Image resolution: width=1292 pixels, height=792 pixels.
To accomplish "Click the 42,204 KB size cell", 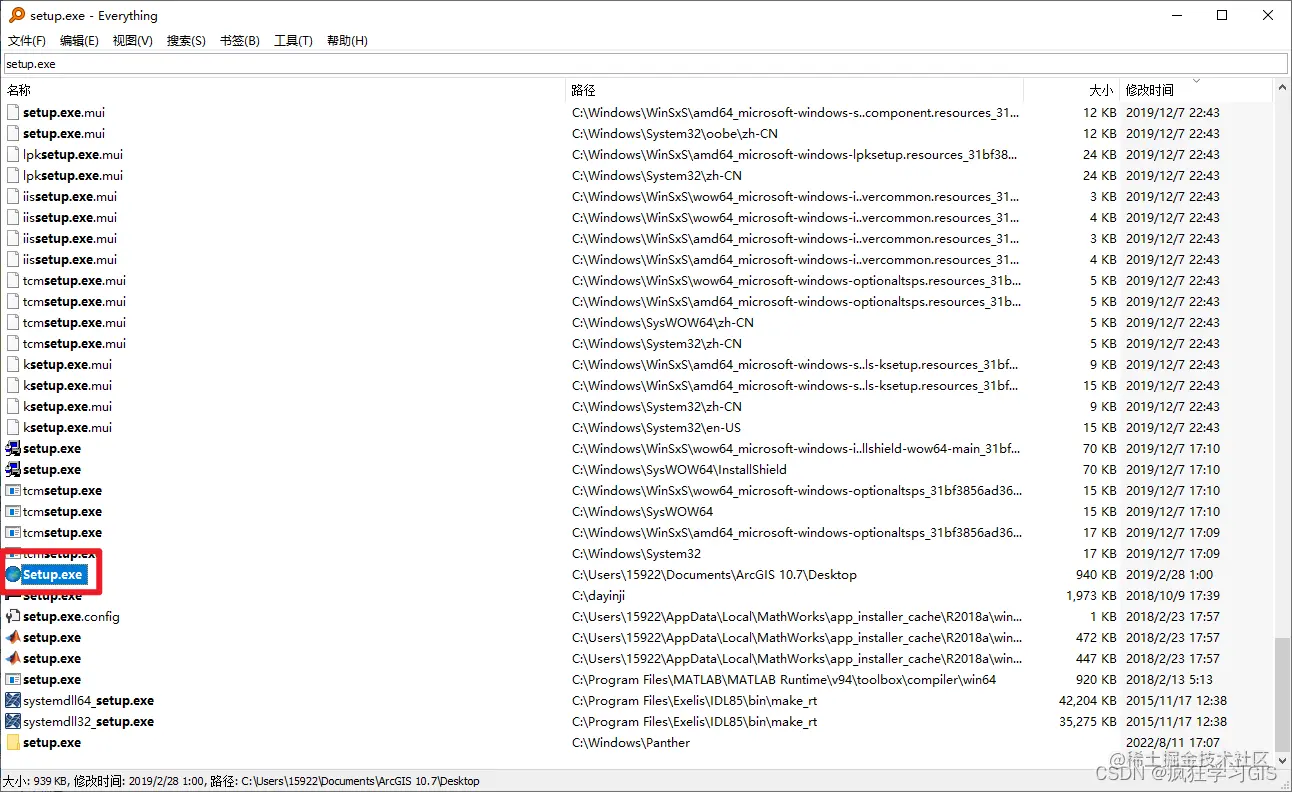I will click(1087, 701).
